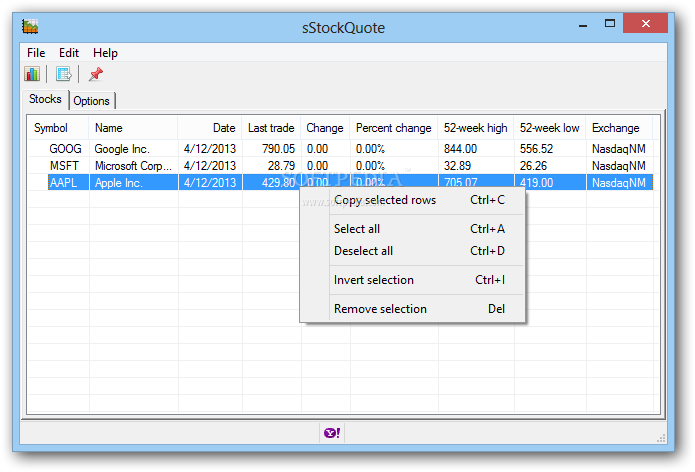The width and height of the screenshot is (695, 472).
Task: Switch to the Options tab
Action: (x=91, y=101)
